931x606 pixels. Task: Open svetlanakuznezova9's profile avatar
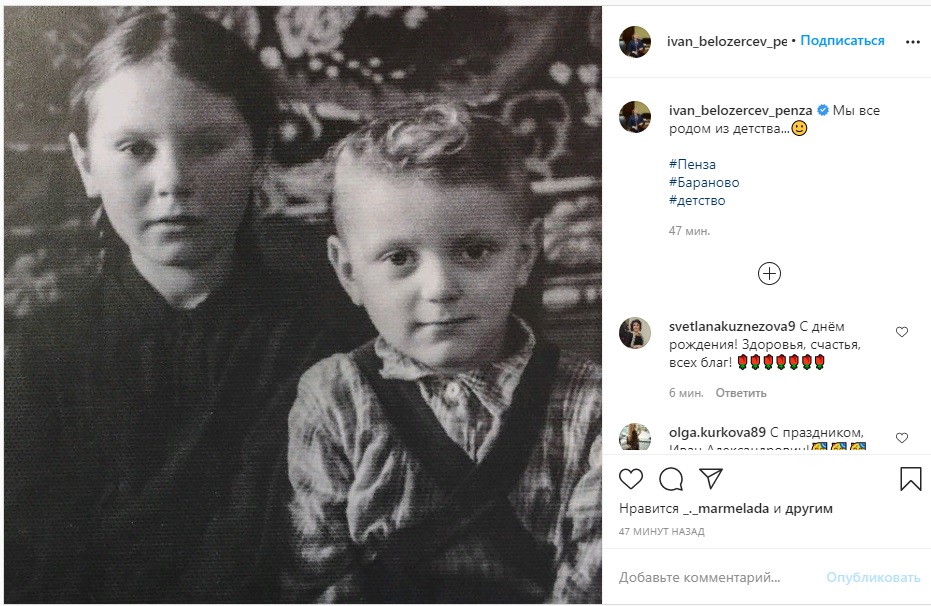point(635,333)
